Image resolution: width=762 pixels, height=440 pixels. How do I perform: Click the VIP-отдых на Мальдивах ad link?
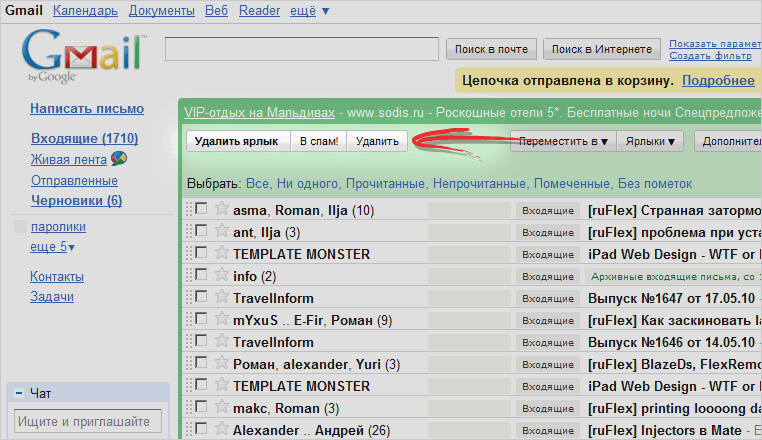[x=260, y=113]
